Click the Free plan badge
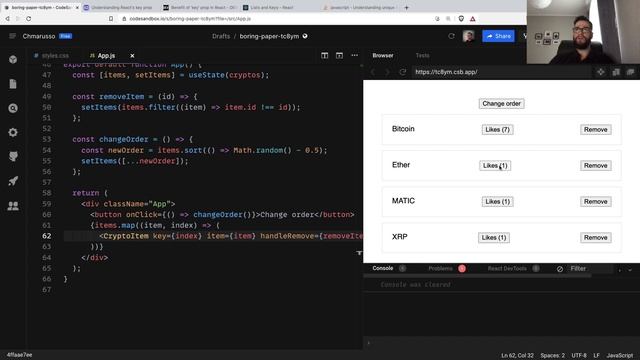640x360 pixels. pos(65,36)
